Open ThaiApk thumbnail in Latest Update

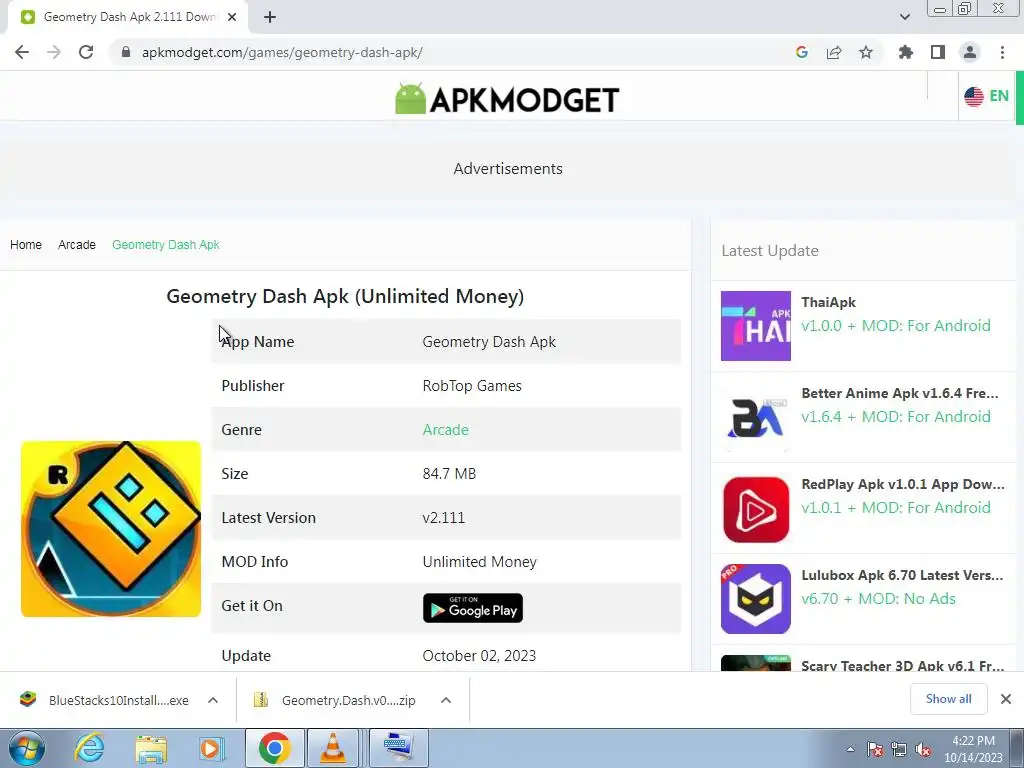pos(756,326)
